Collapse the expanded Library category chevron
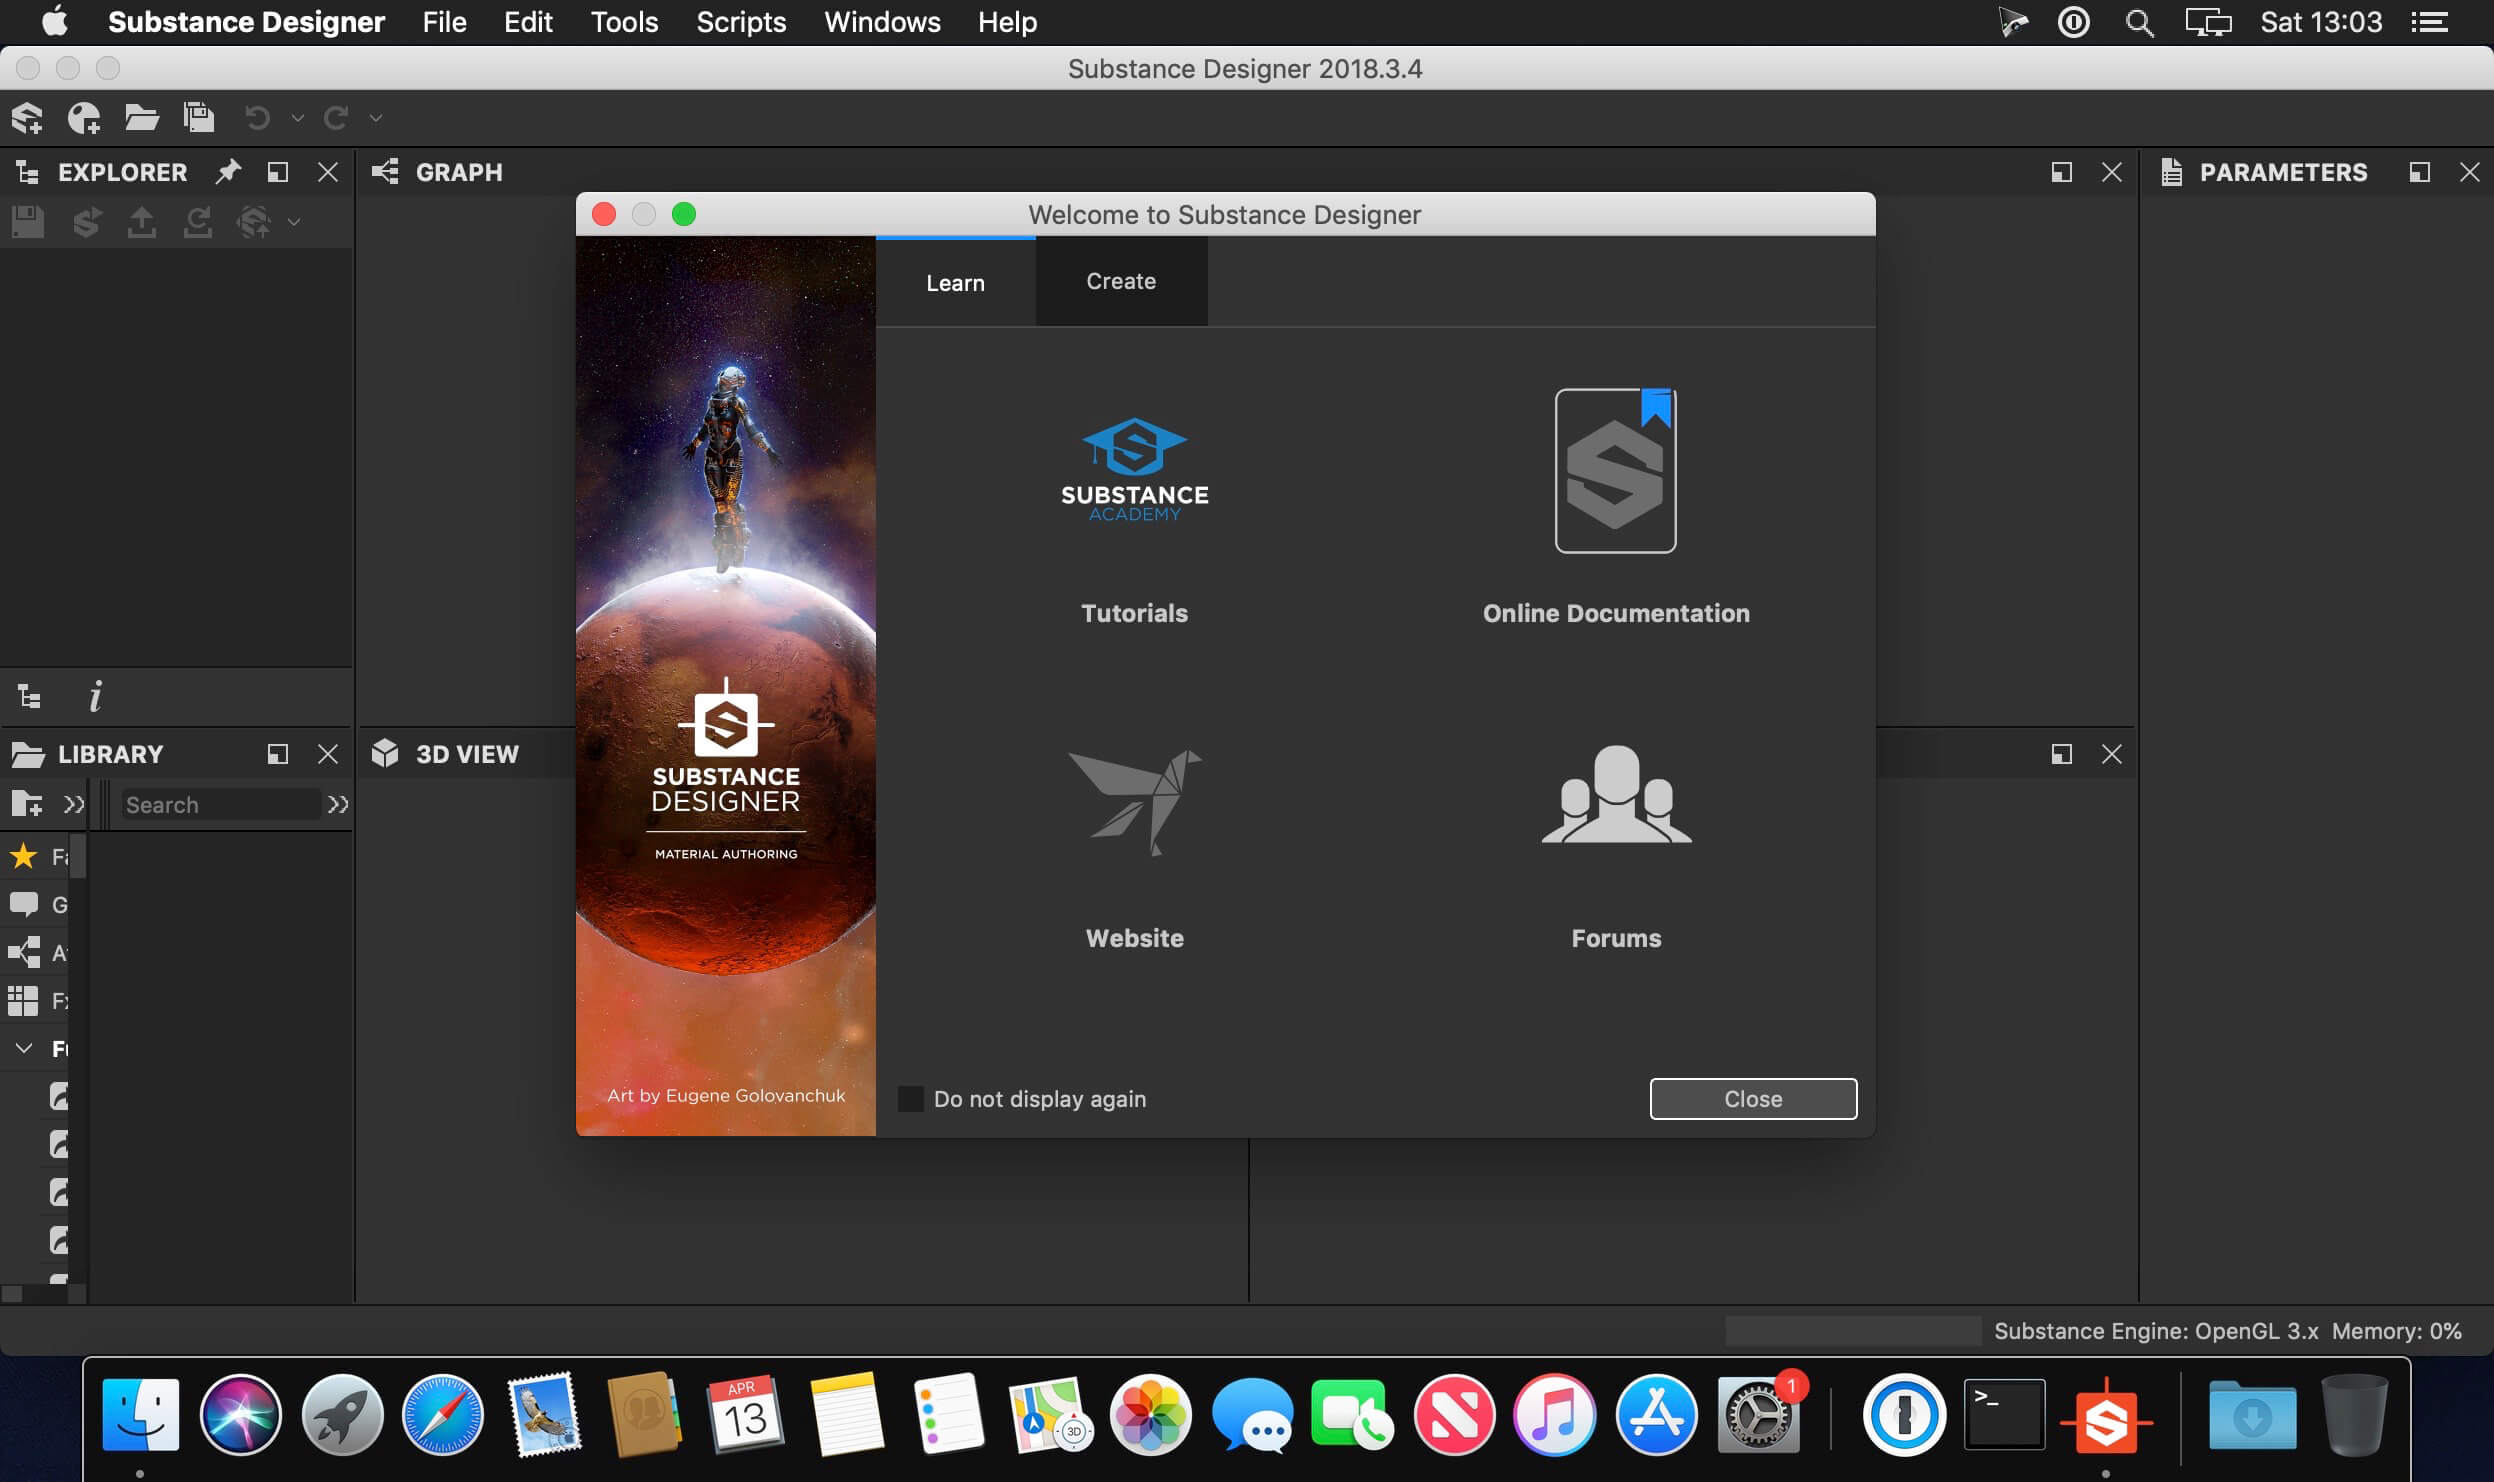The height and width of the screenshot is (1482, 2494). [24, 1048]
